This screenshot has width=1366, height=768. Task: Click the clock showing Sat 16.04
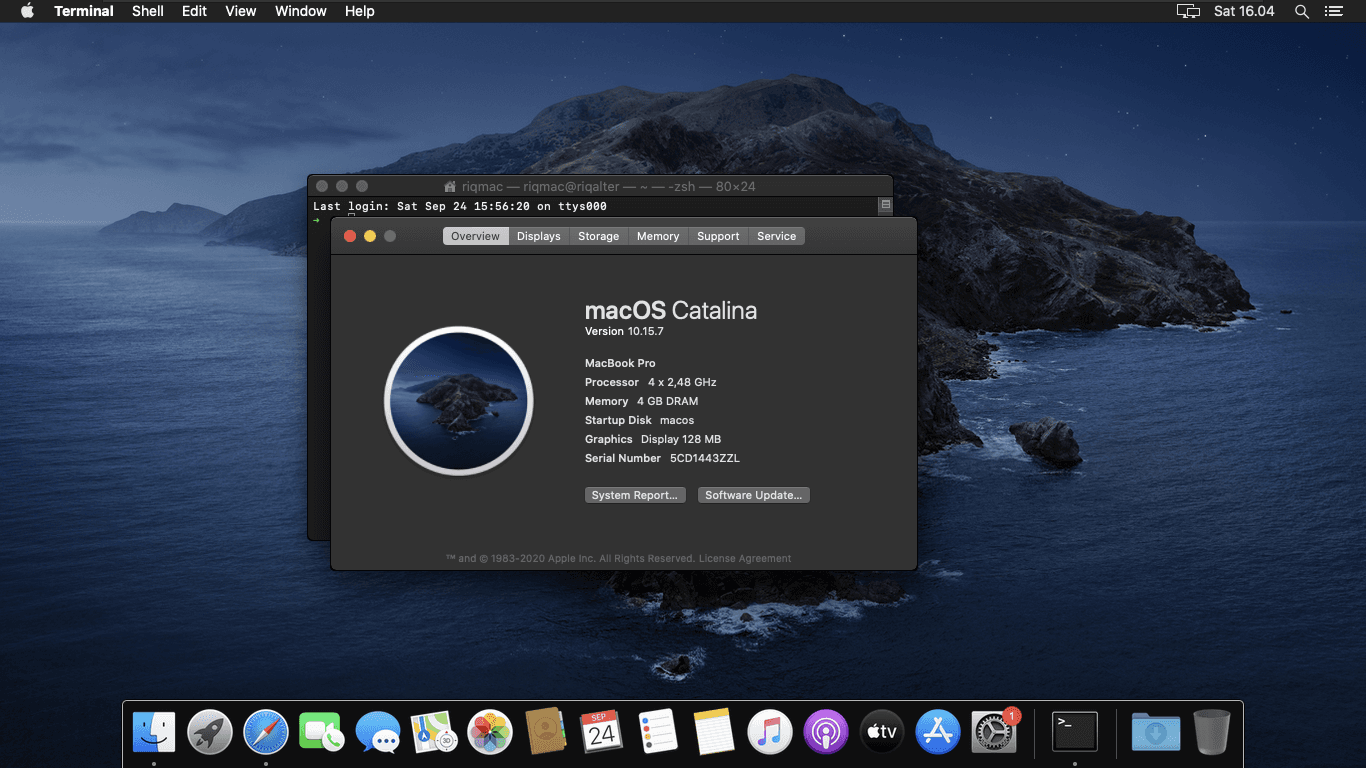(x=1244, y=11)
